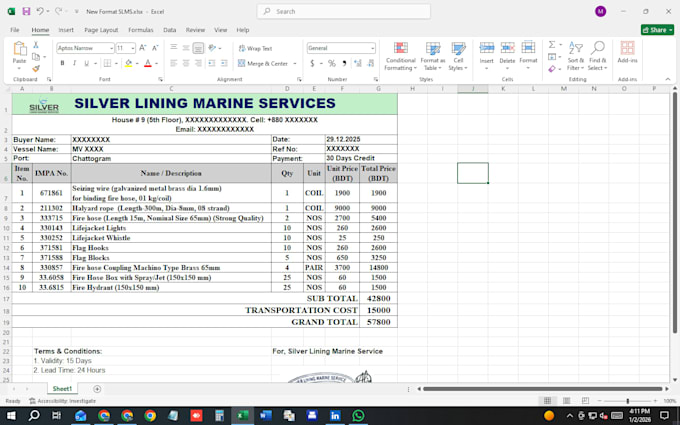Click the Align Left icon
The width and height of the screenshot is (680, 425).
click(x=173, y=63)
